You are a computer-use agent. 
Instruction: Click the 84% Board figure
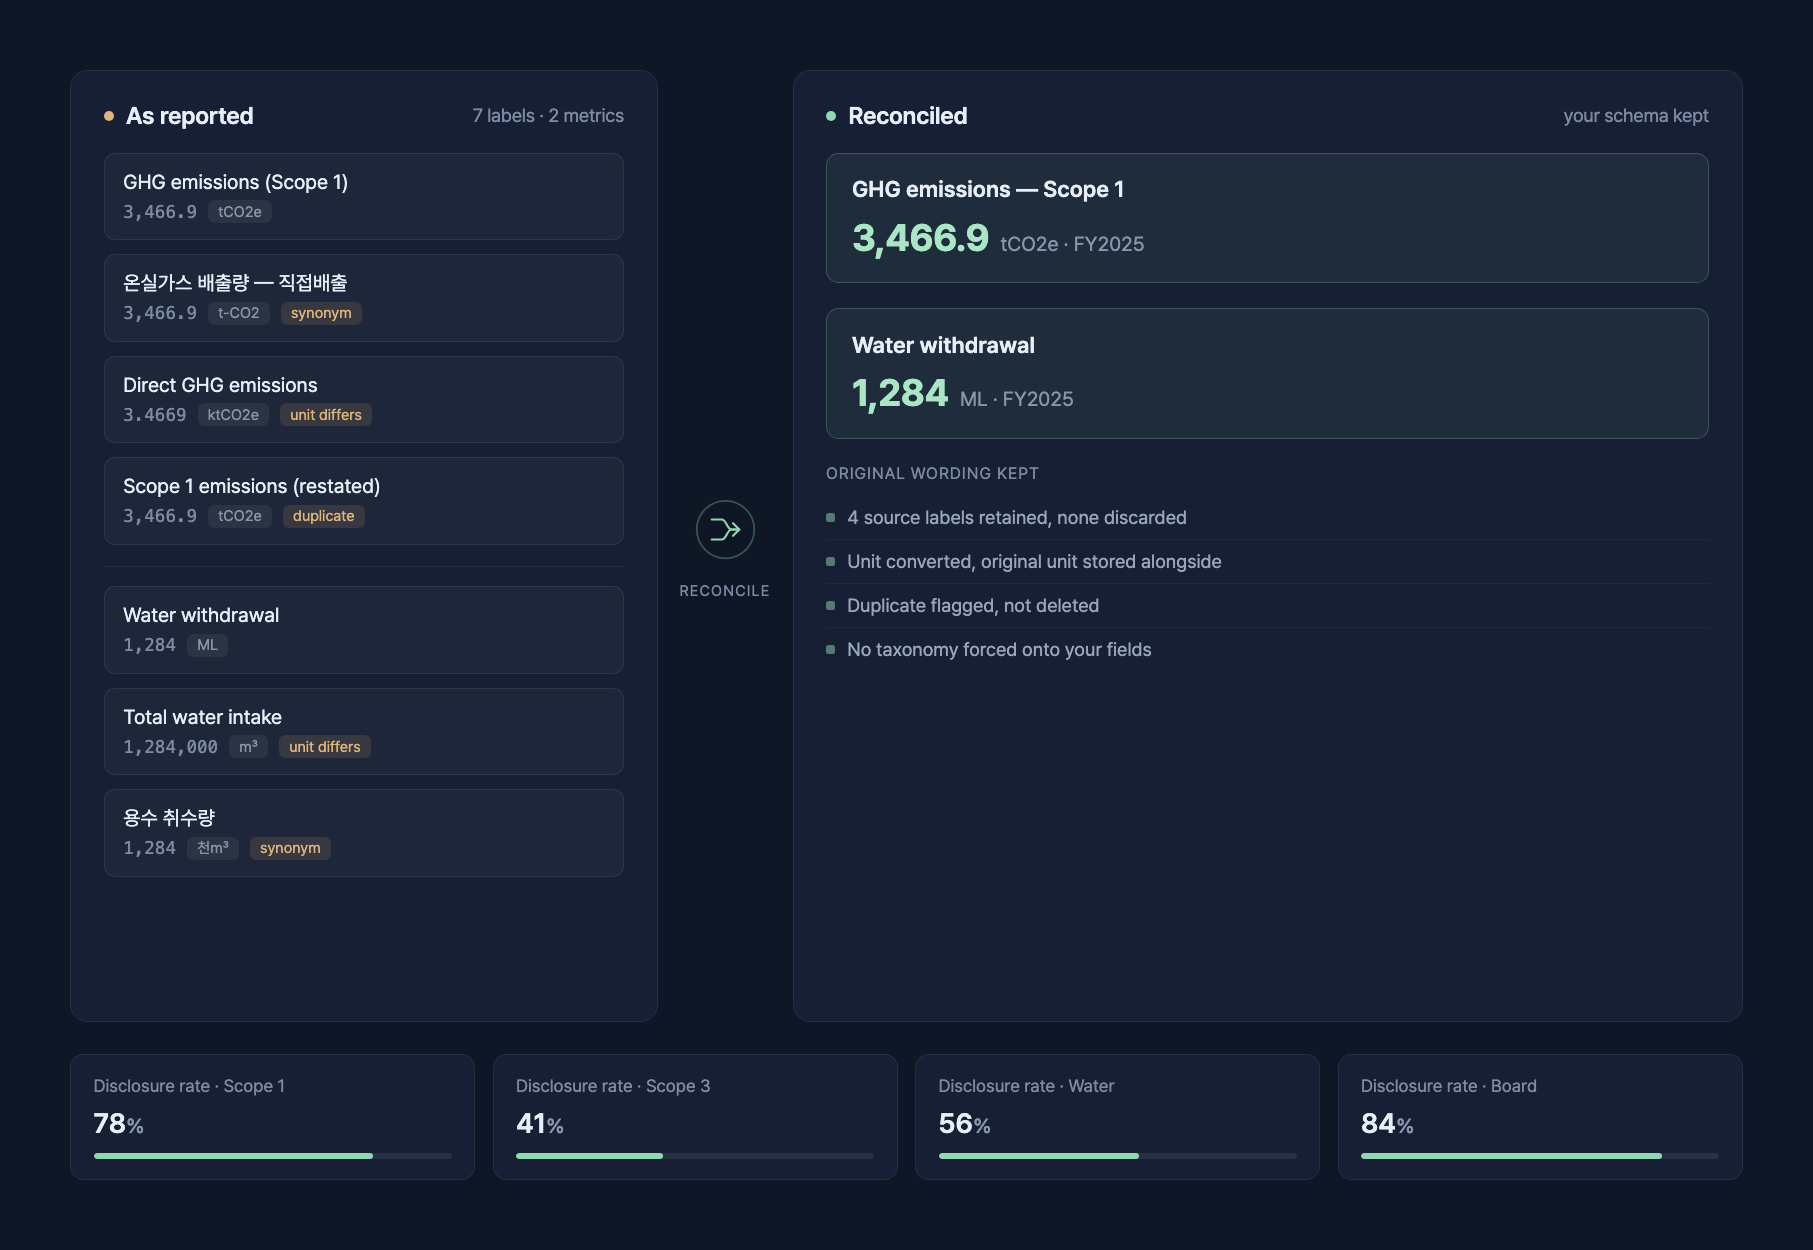coord(1388,1124)
